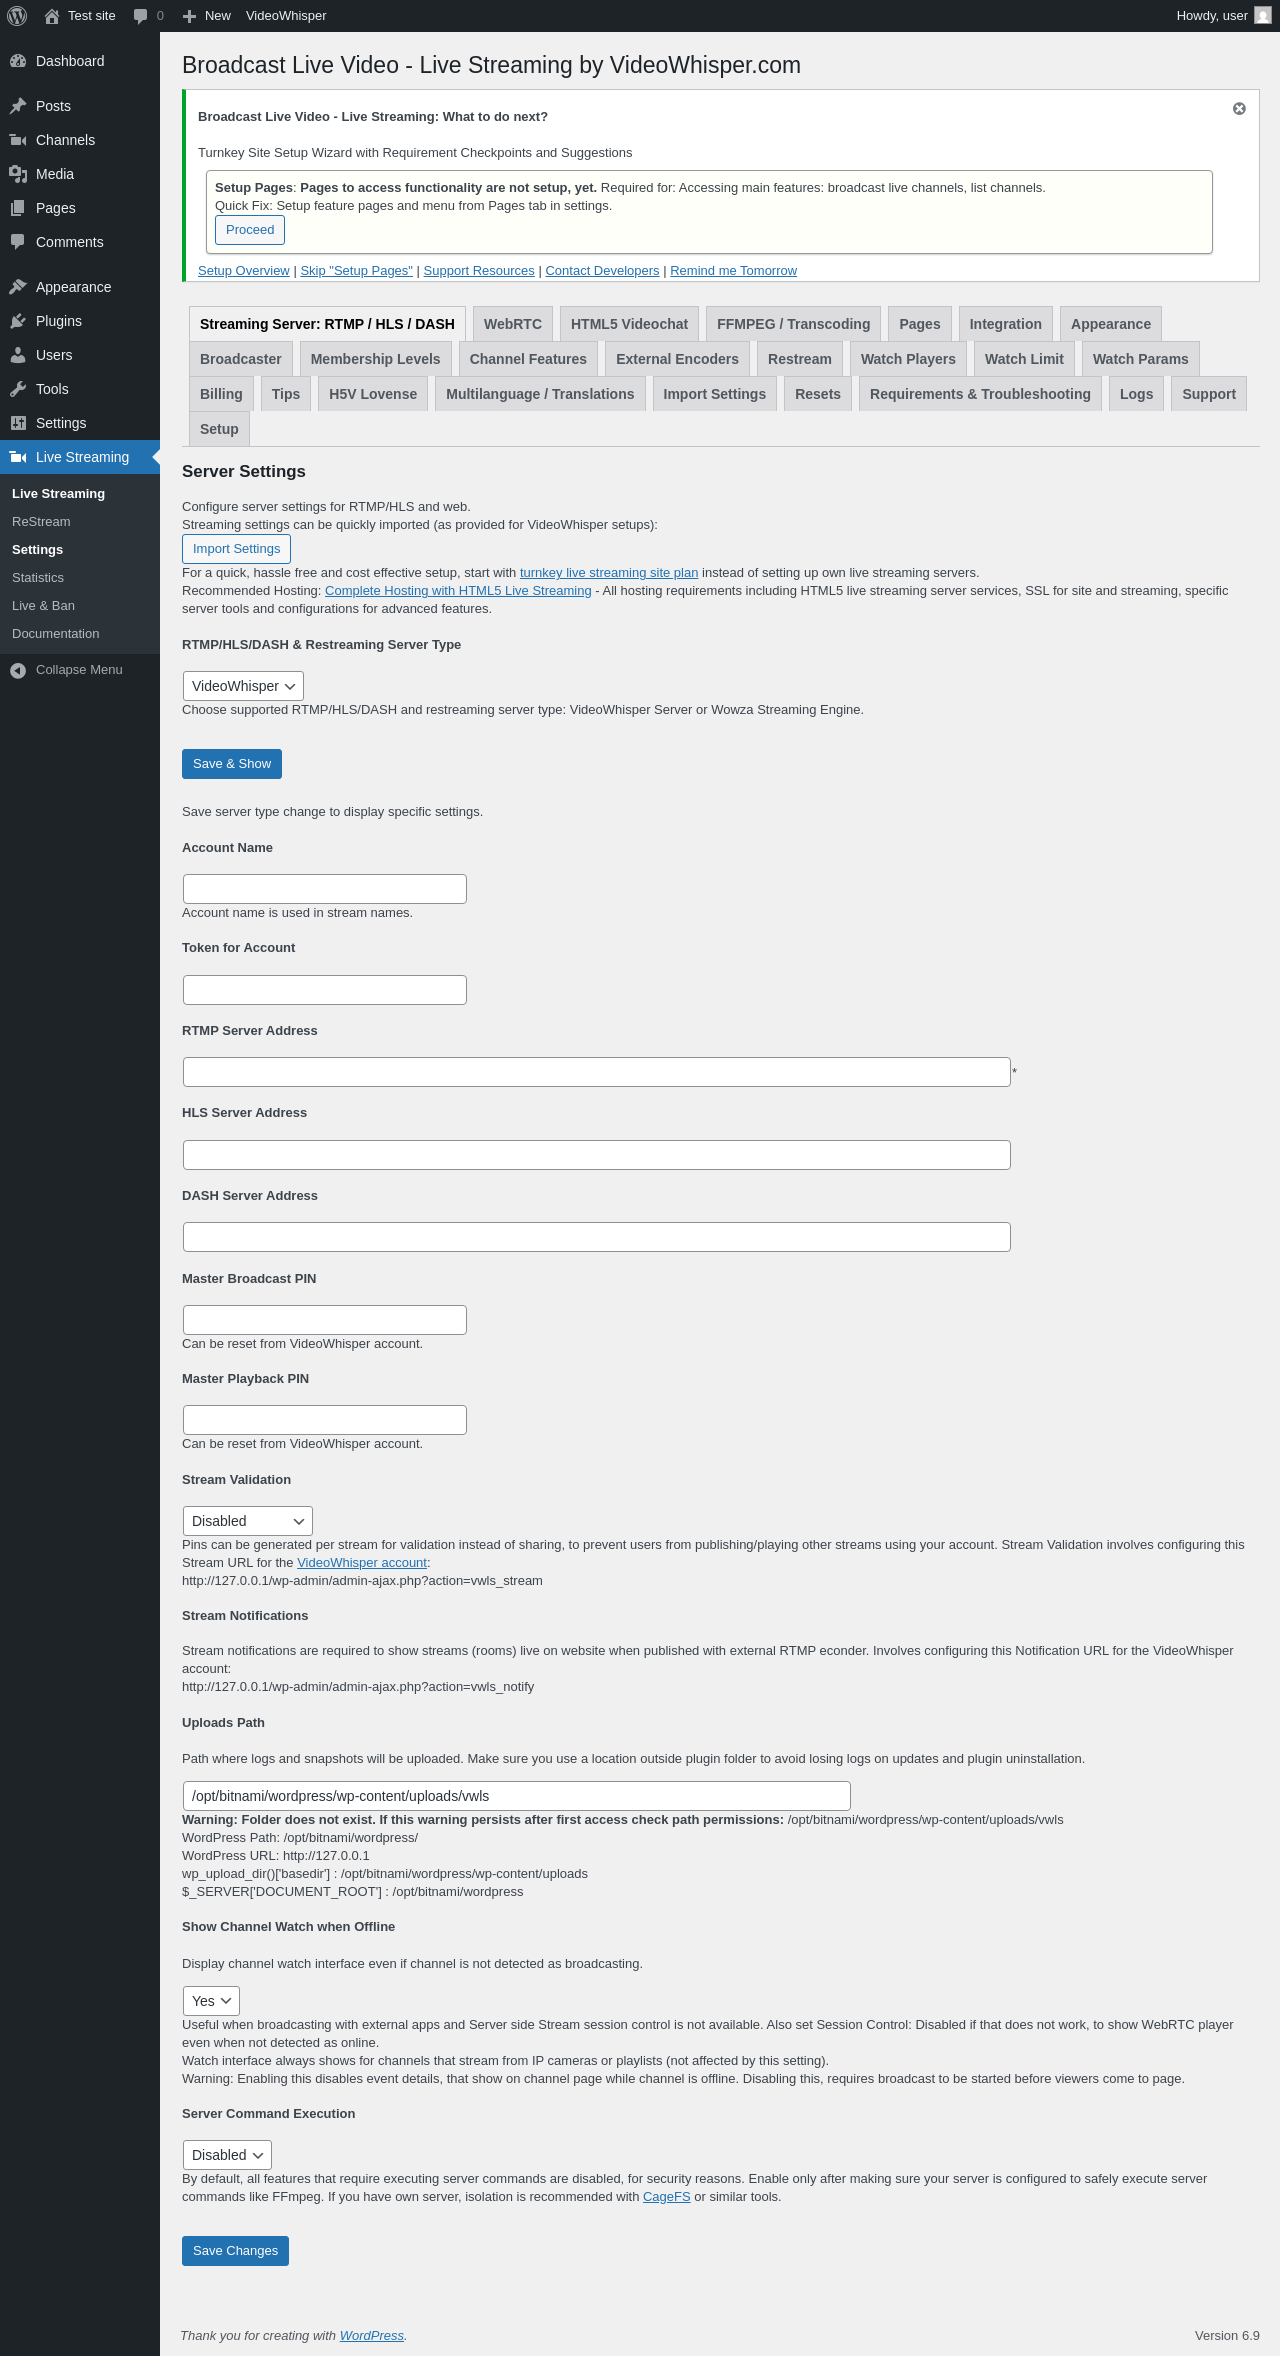This screenshot has height=2356, width=1280.
Task: Open the FFMPEG / Transcoding tab
Action: pos(793,324)
